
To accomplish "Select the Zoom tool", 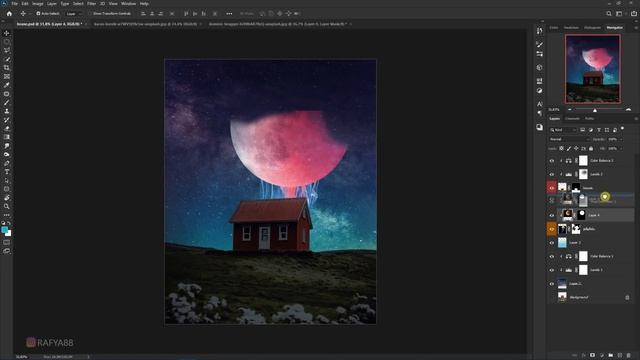I will (x=7, y=207).
